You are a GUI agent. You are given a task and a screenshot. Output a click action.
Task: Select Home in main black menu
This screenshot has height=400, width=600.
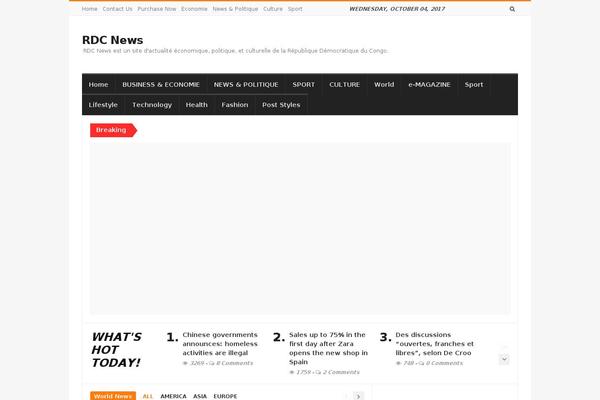(98, 85)
